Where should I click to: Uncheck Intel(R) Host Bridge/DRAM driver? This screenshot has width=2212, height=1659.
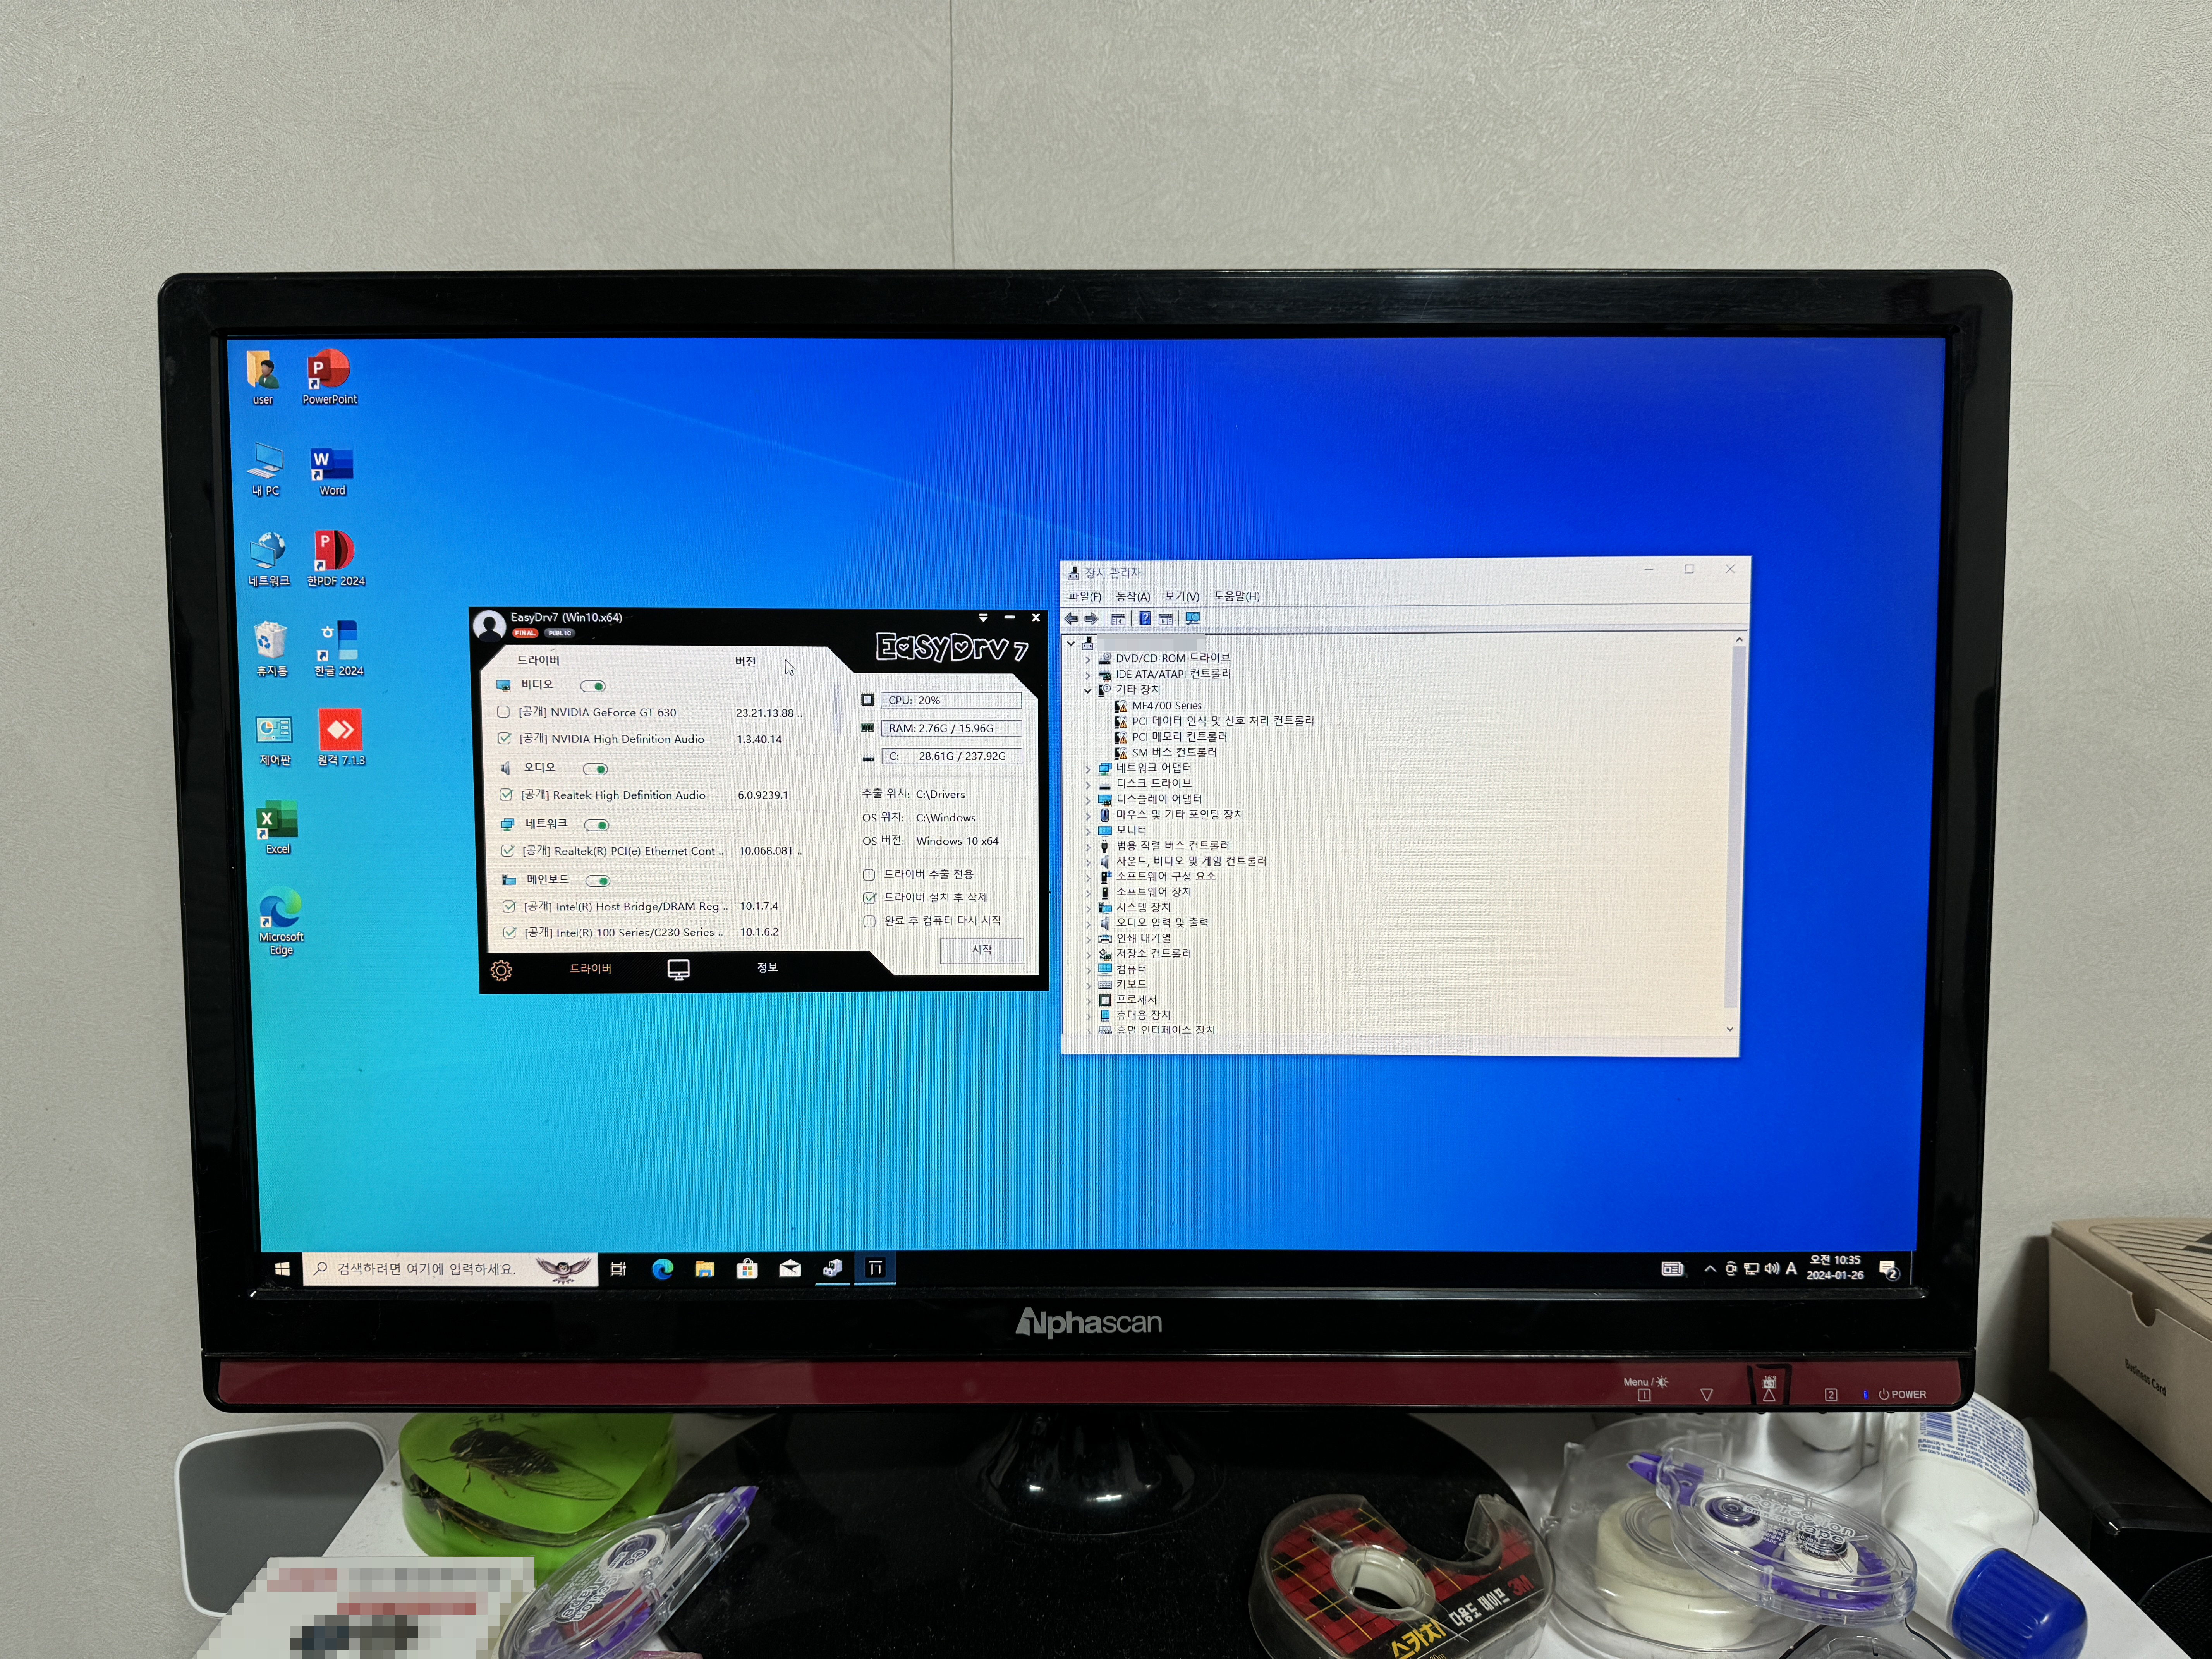coord(509,907)
